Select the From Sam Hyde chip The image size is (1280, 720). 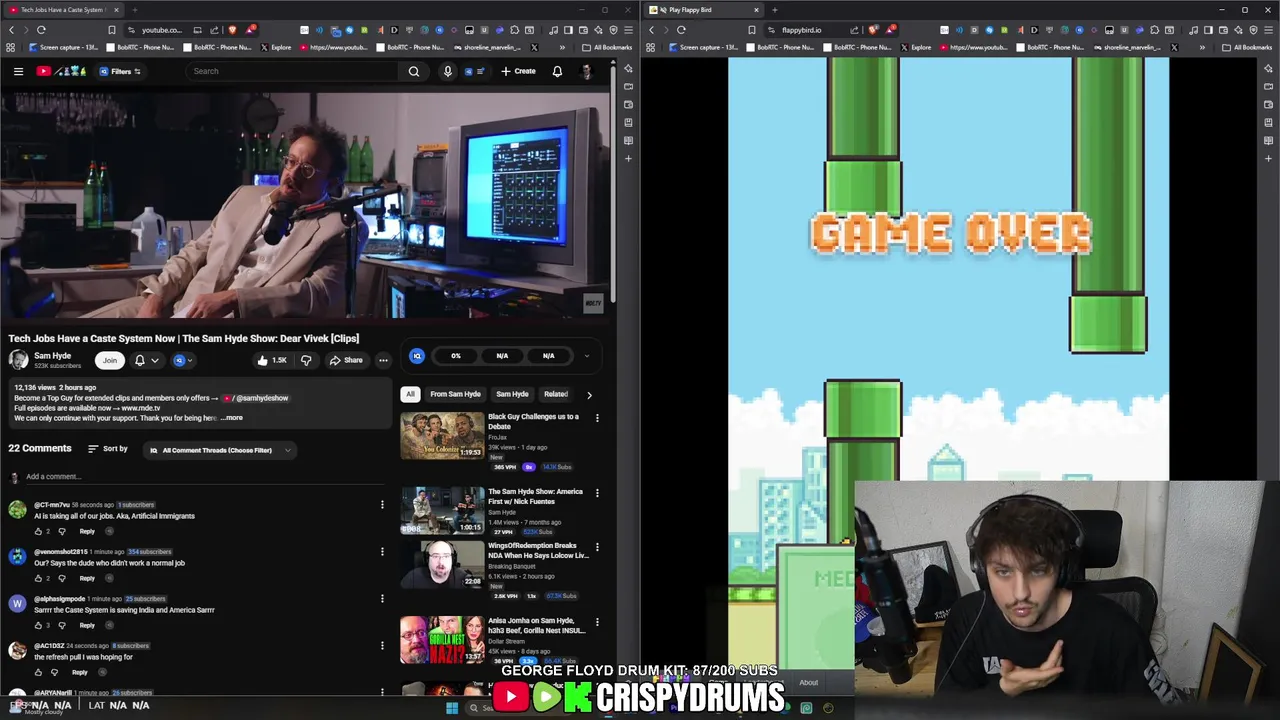(x=455, y=394)
